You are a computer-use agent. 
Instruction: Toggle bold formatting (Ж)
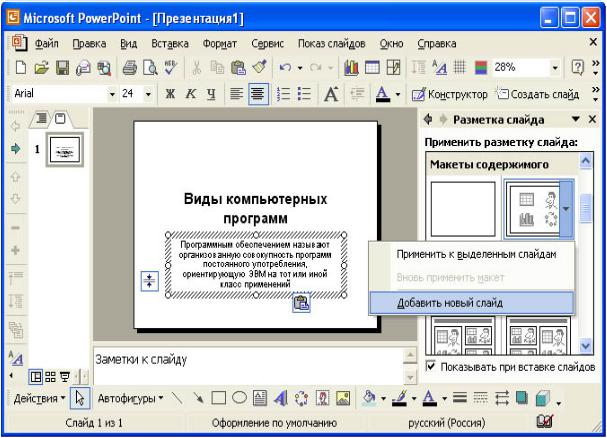click(170, 94)
